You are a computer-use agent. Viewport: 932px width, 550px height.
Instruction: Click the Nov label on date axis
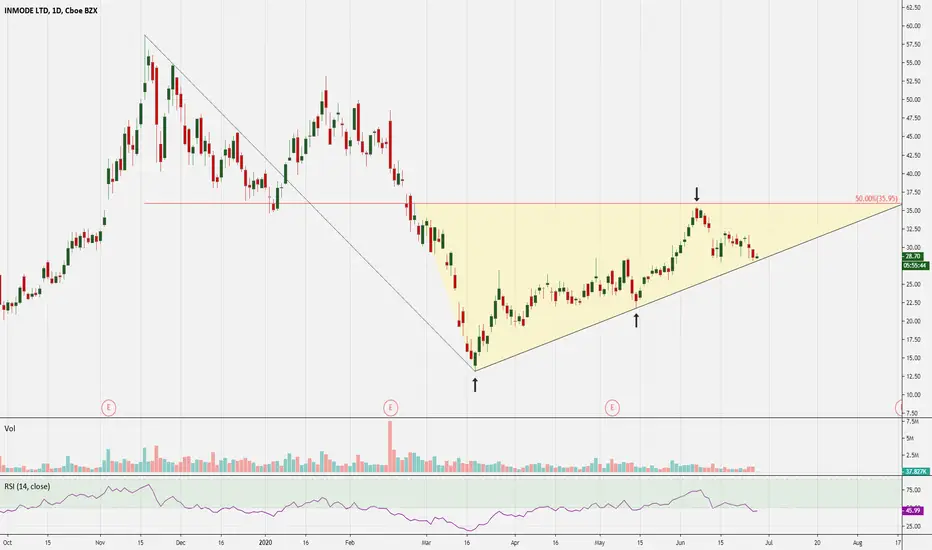click(x=100, y=543)
